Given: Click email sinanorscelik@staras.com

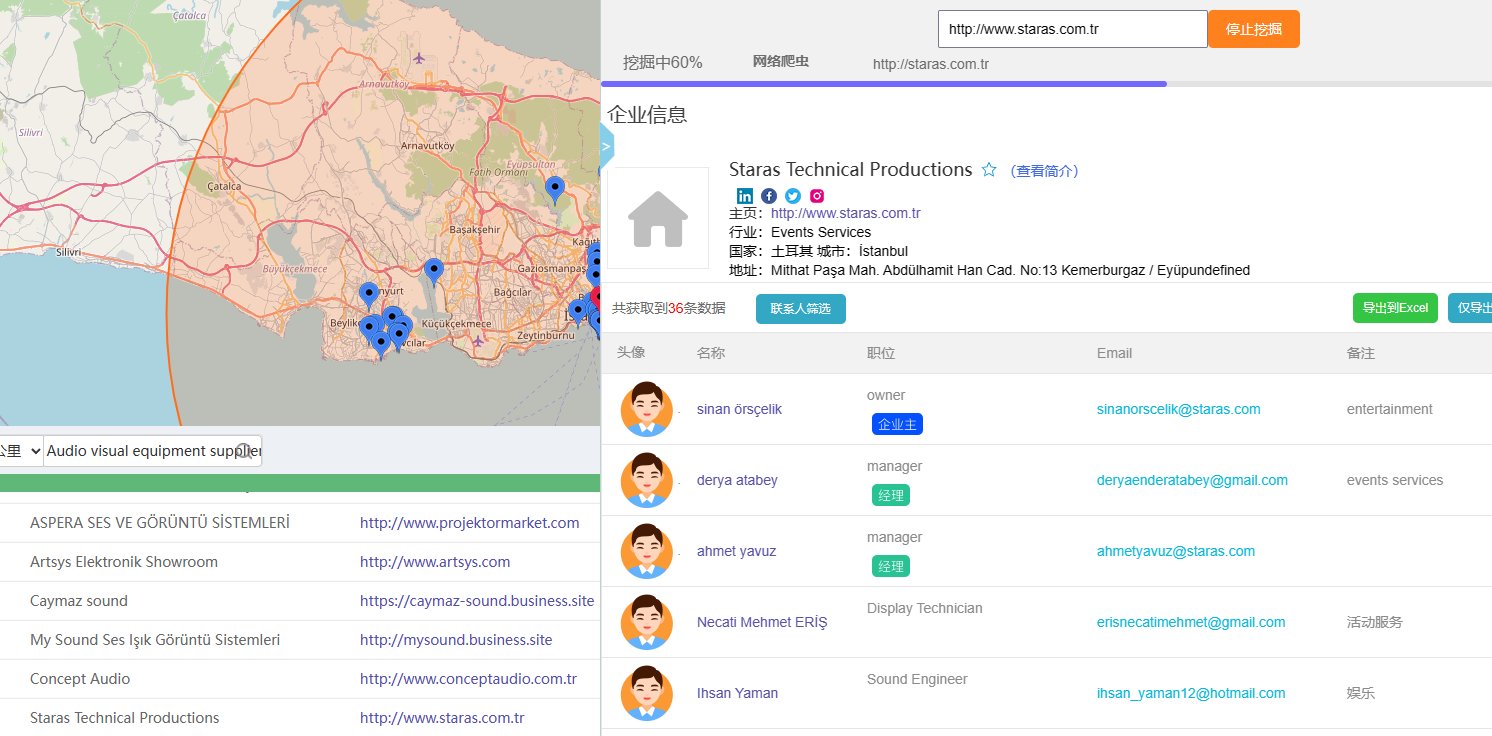Looking at the screenshot, I should click(x=1178, y=409).
